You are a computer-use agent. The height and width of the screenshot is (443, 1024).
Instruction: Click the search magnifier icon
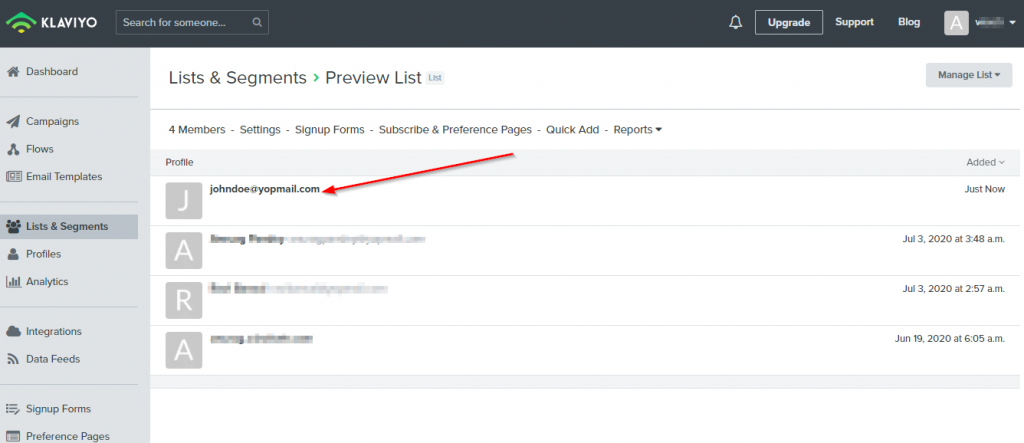pos(257,22)
